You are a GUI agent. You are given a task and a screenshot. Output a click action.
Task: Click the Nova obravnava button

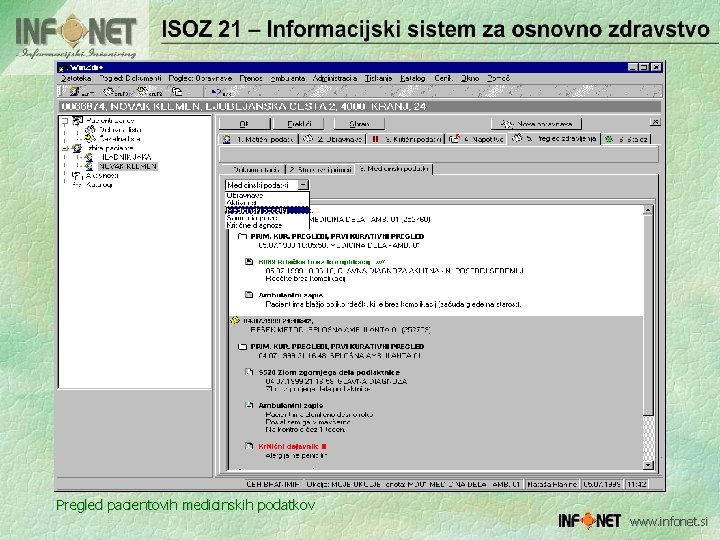coord(536,124)
